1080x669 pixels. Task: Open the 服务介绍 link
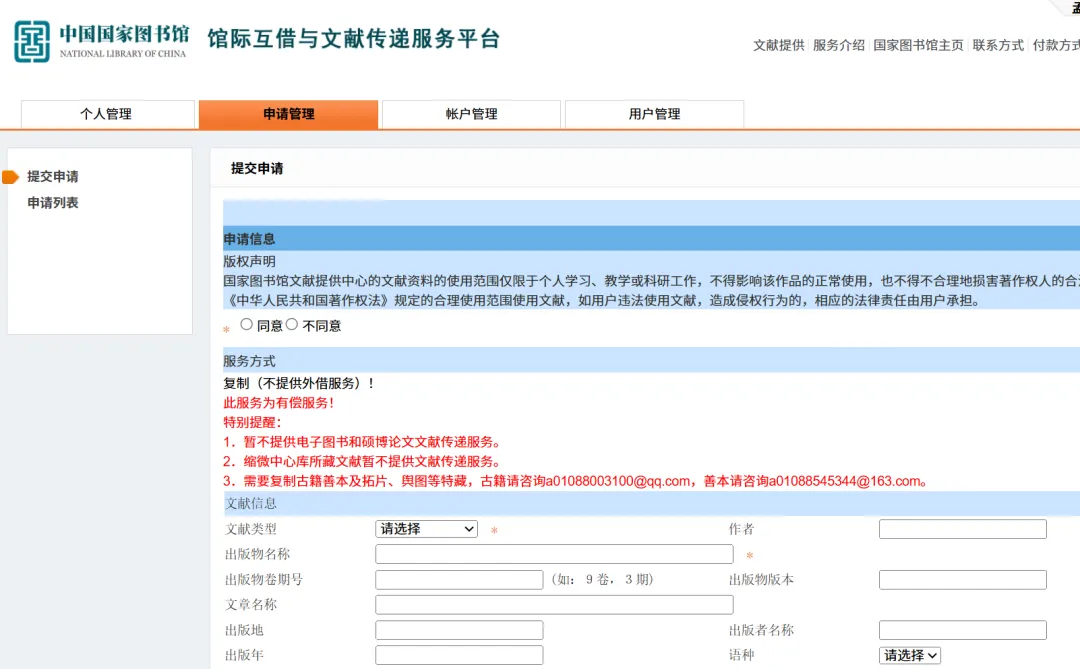click(x=838, y=45)
